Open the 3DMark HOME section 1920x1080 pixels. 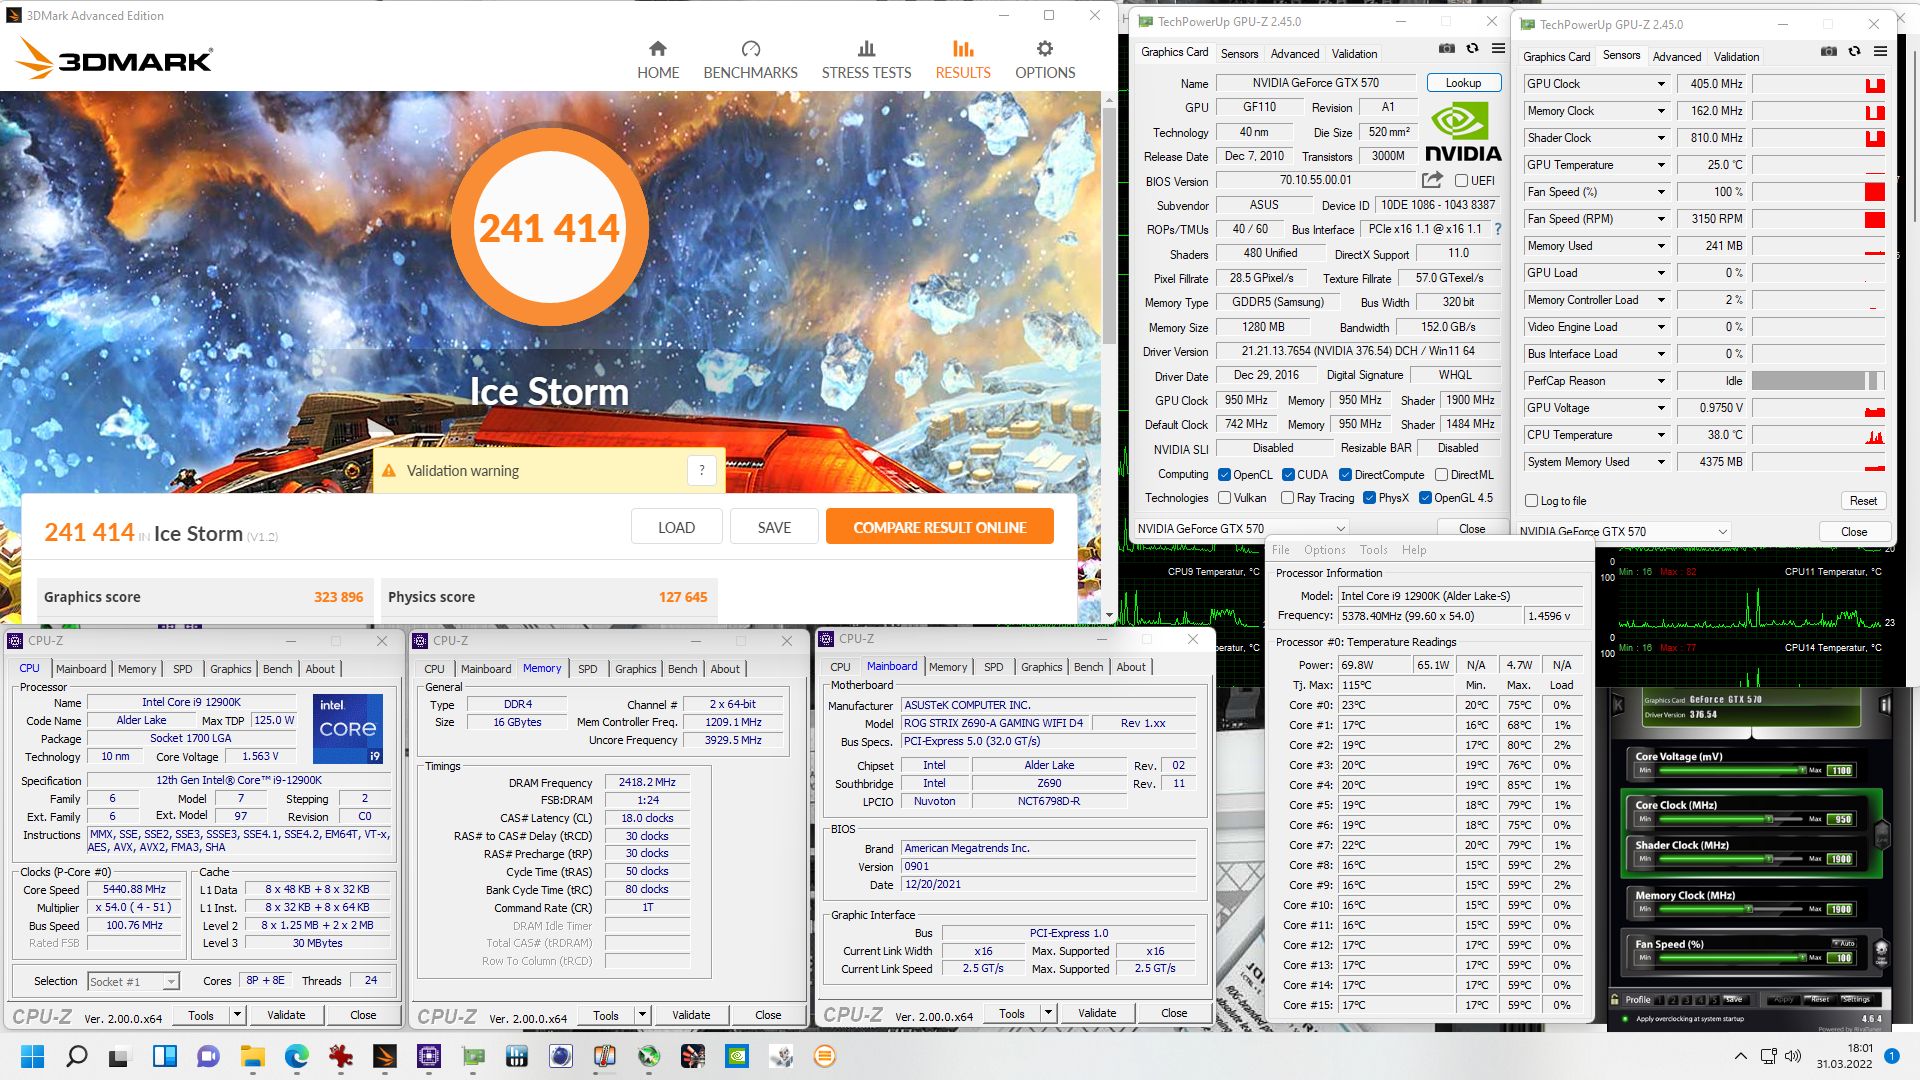point(658,60)
